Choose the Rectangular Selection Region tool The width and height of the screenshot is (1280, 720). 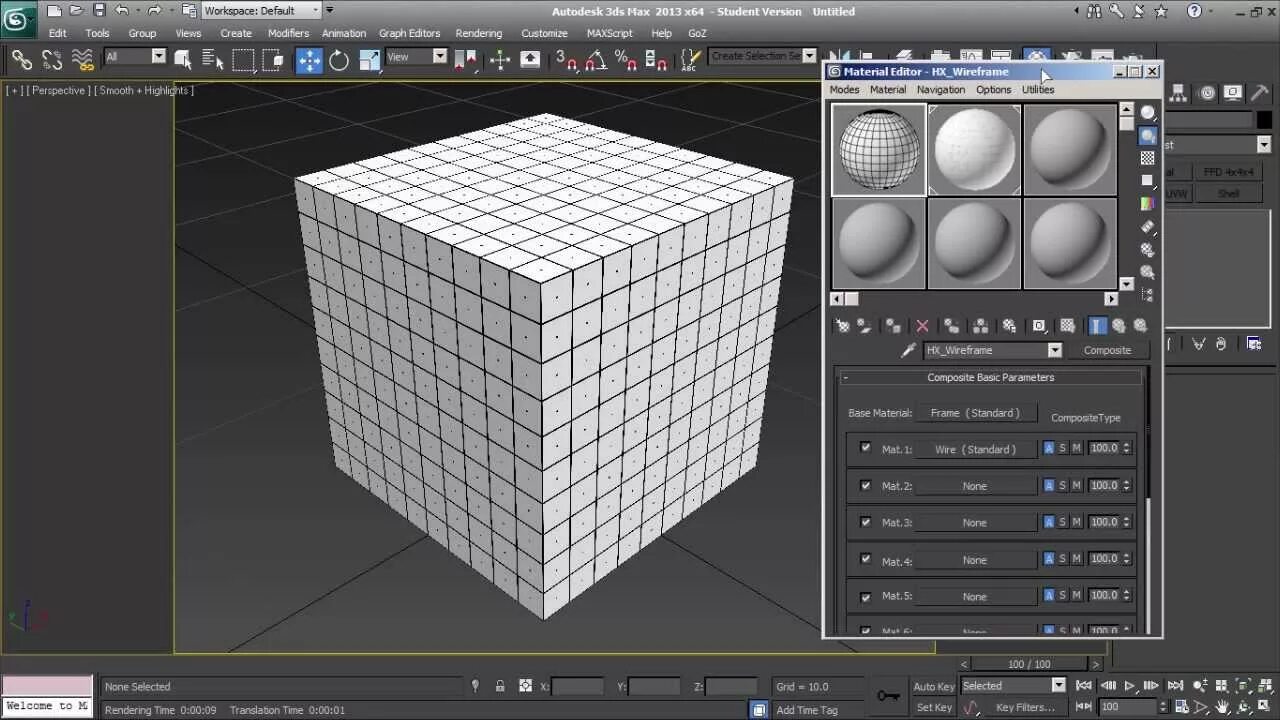pyautogui.click(x=243, y=60)
